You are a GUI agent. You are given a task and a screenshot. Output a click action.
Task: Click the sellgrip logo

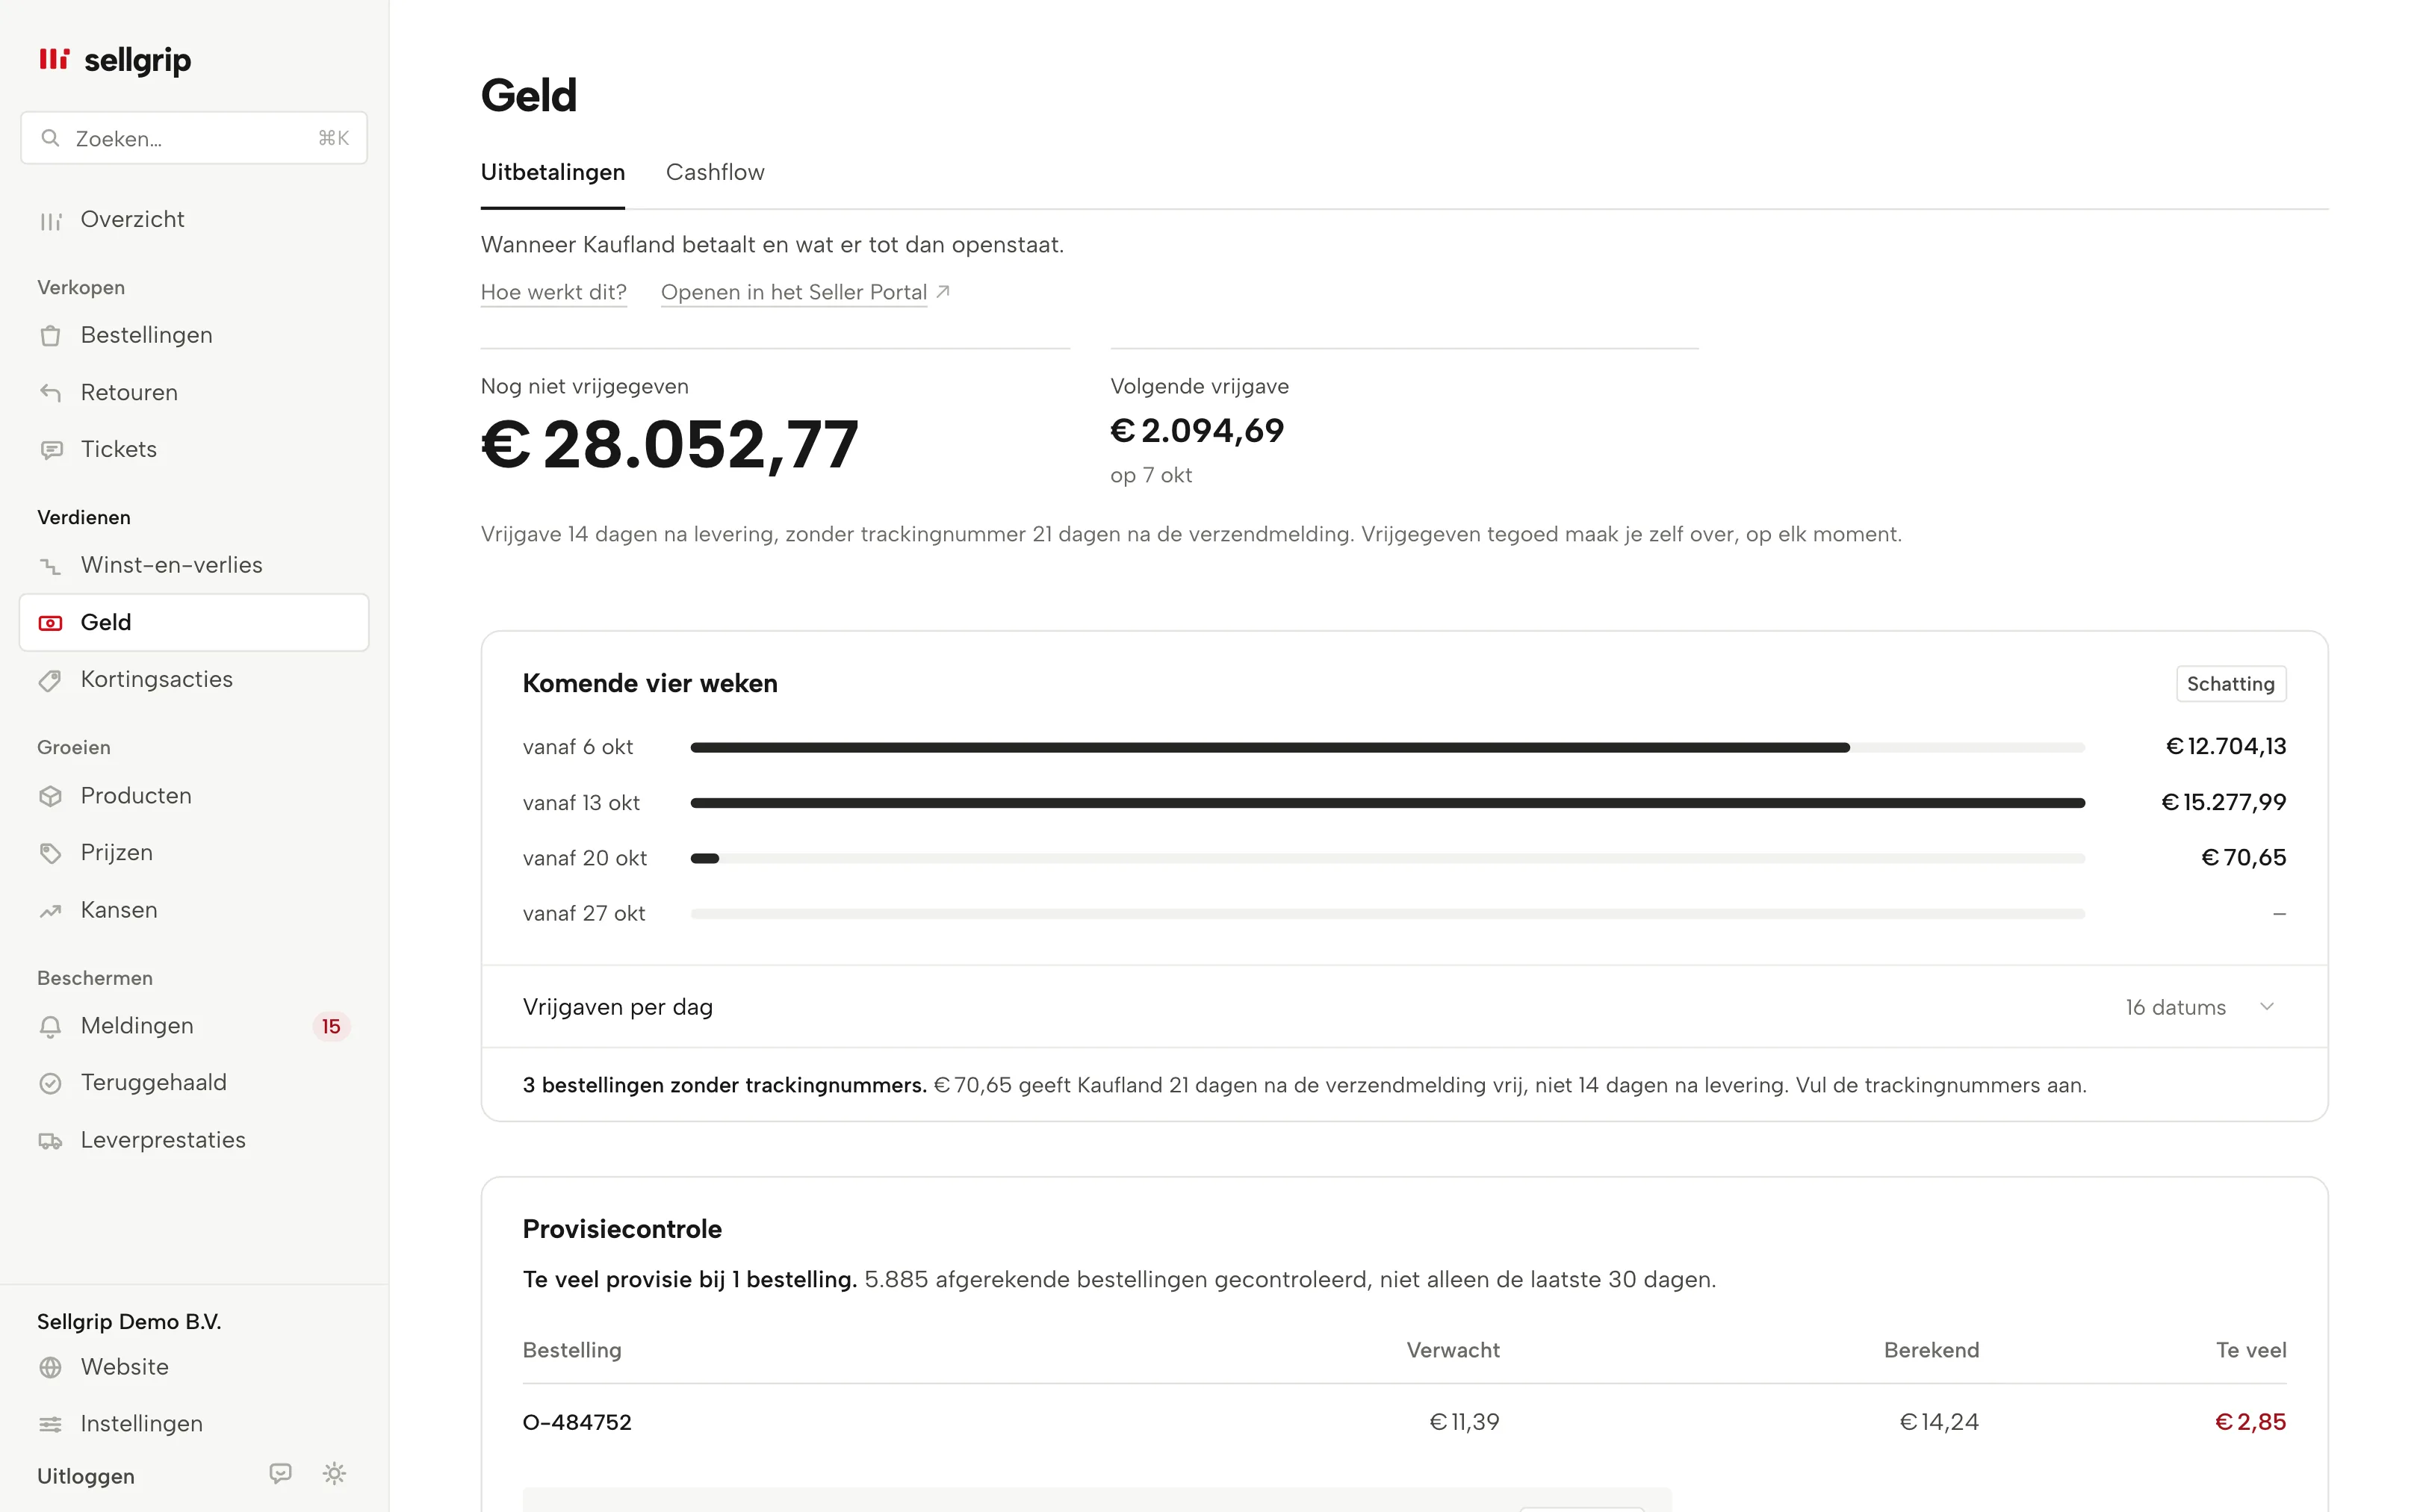[x=114, y=60]
